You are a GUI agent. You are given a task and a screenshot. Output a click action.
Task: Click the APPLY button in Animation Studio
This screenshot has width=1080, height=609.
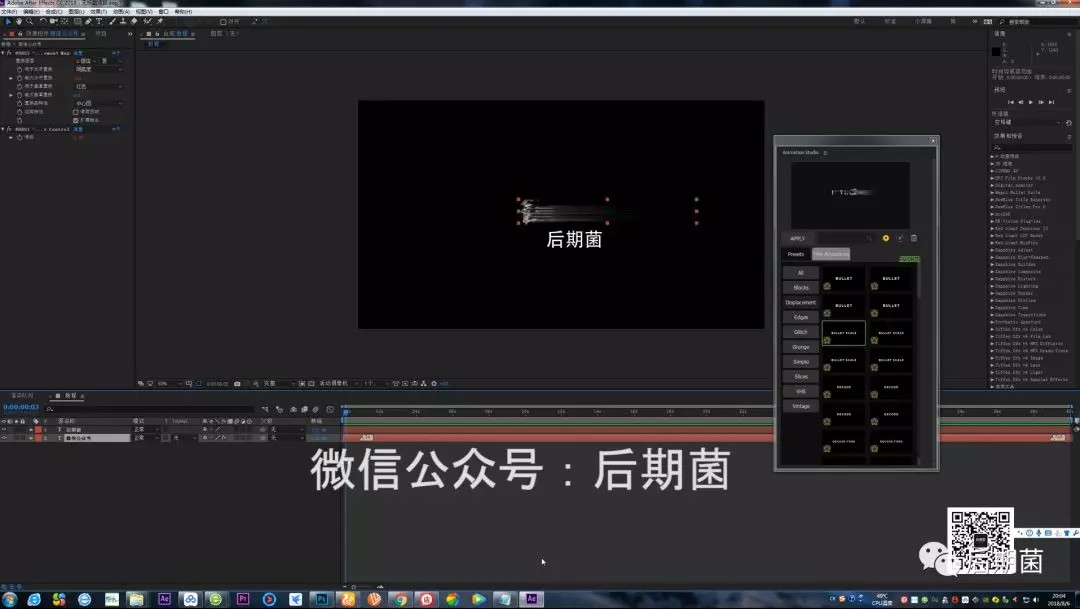click(798, 238)
